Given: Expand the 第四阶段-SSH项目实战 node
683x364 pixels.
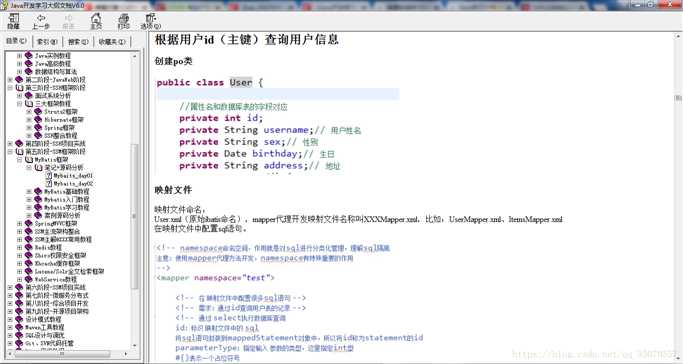Looking at the screenshot, I should pyautogui.click(x=10, y=143).
